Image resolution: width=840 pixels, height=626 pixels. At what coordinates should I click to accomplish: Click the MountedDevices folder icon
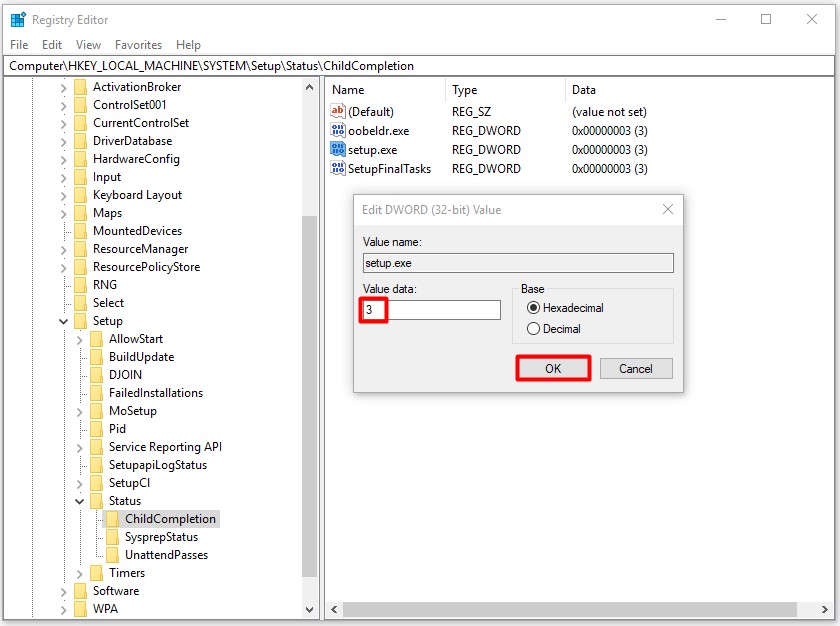click(80, 231)
